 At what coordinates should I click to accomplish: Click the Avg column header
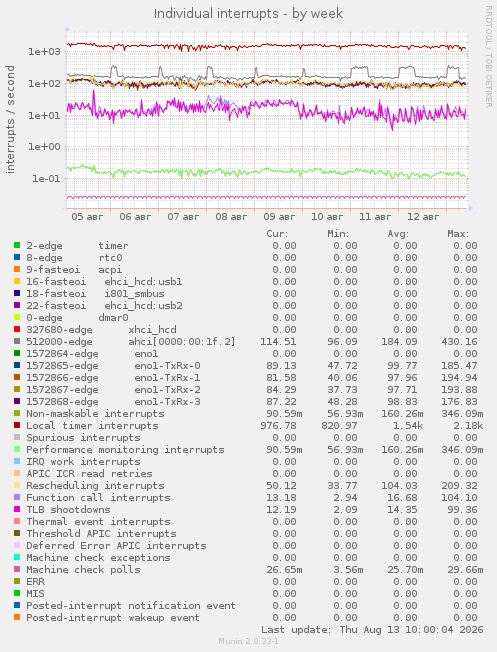click(x=398, y=234)
